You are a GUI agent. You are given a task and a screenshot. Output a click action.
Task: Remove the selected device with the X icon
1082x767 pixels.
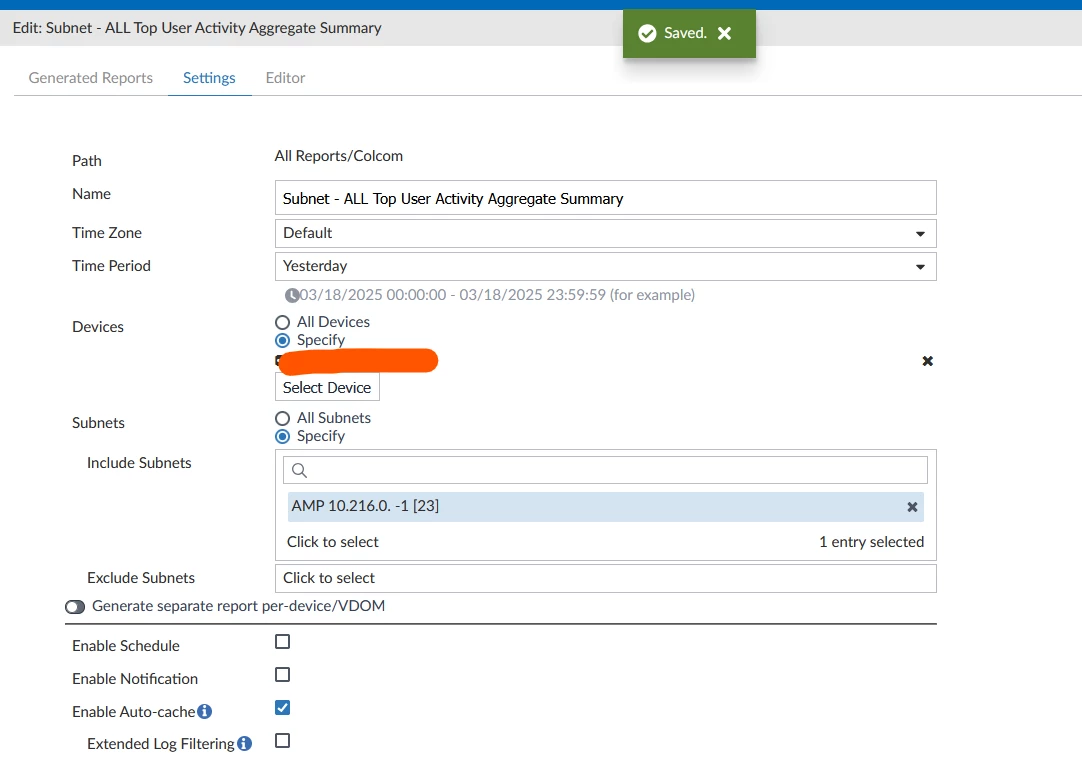click(927, 361)
